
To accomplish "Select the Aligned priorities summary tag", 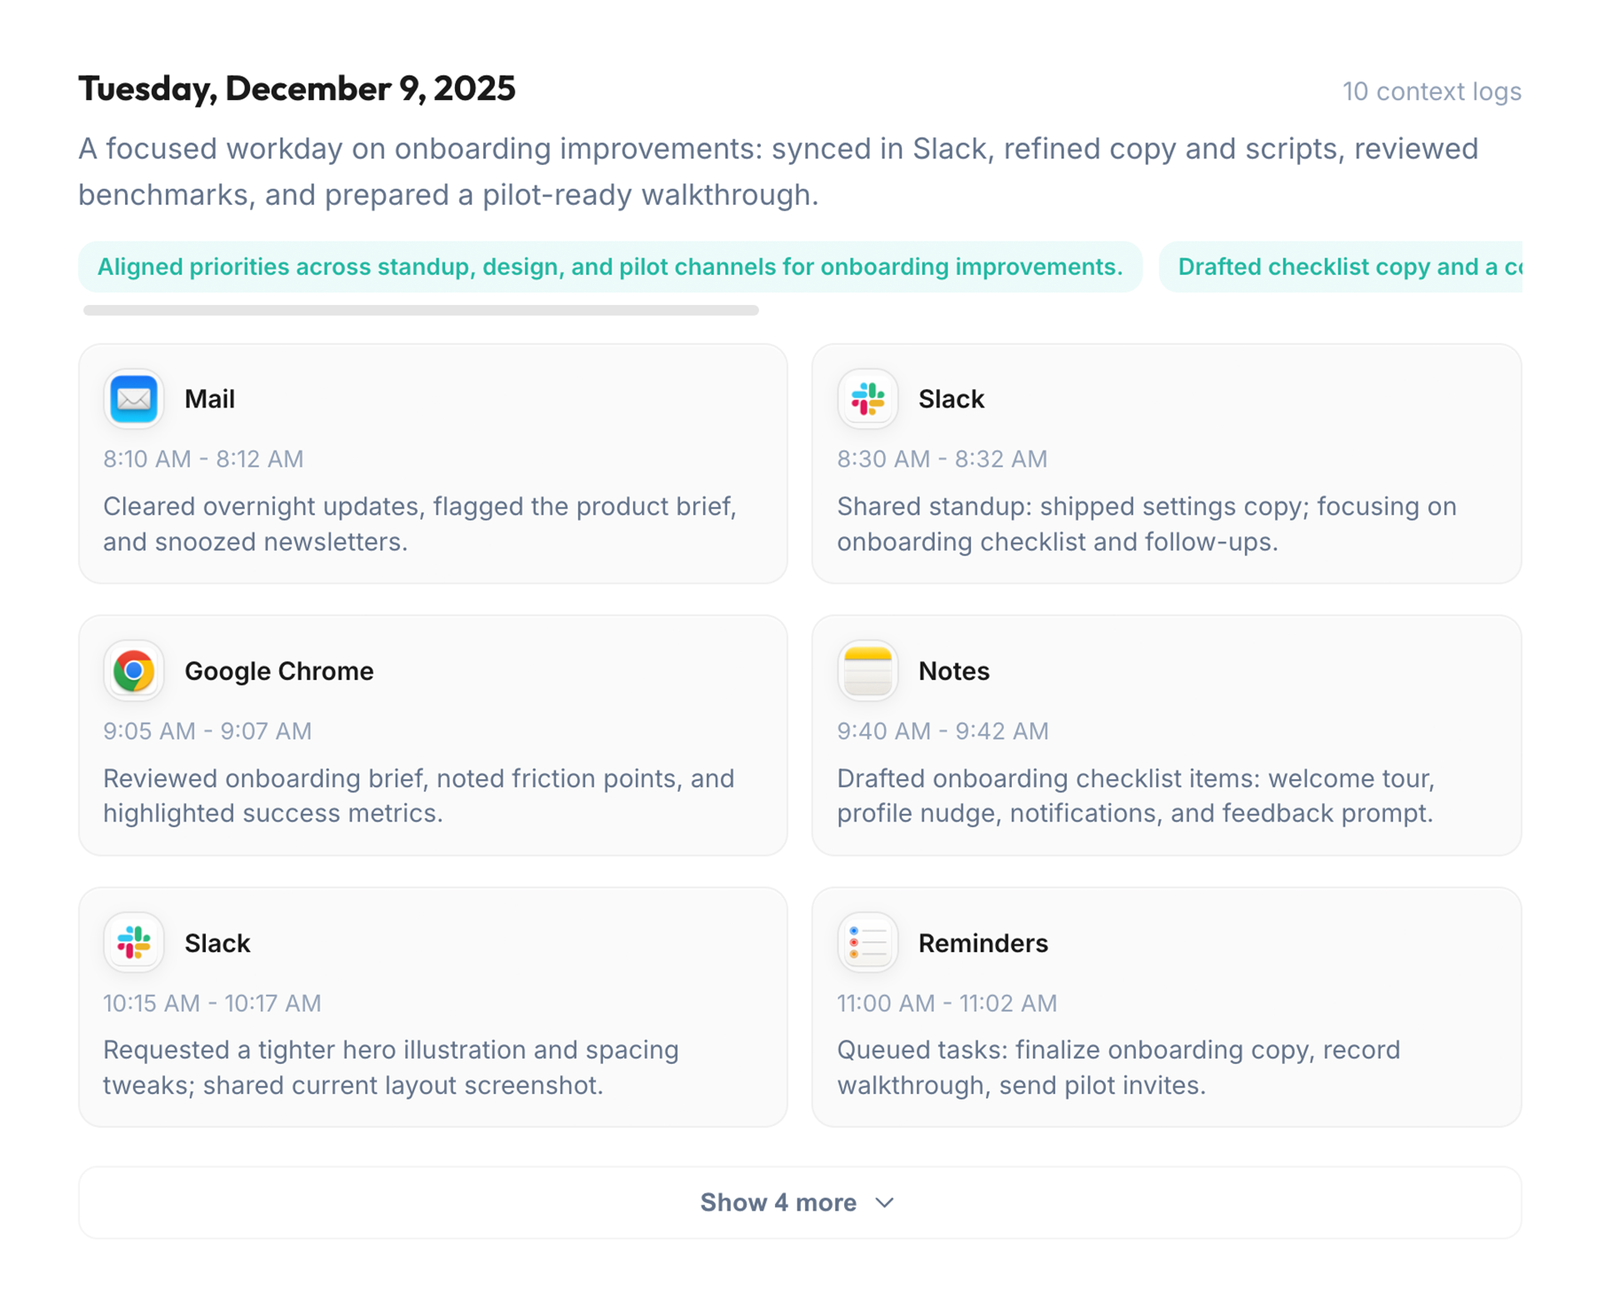I will 610,267.
